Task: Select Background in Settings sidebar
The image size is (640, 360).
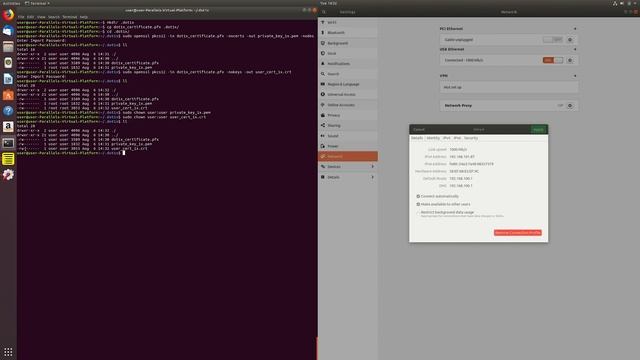Action: [x=348, y=43]
